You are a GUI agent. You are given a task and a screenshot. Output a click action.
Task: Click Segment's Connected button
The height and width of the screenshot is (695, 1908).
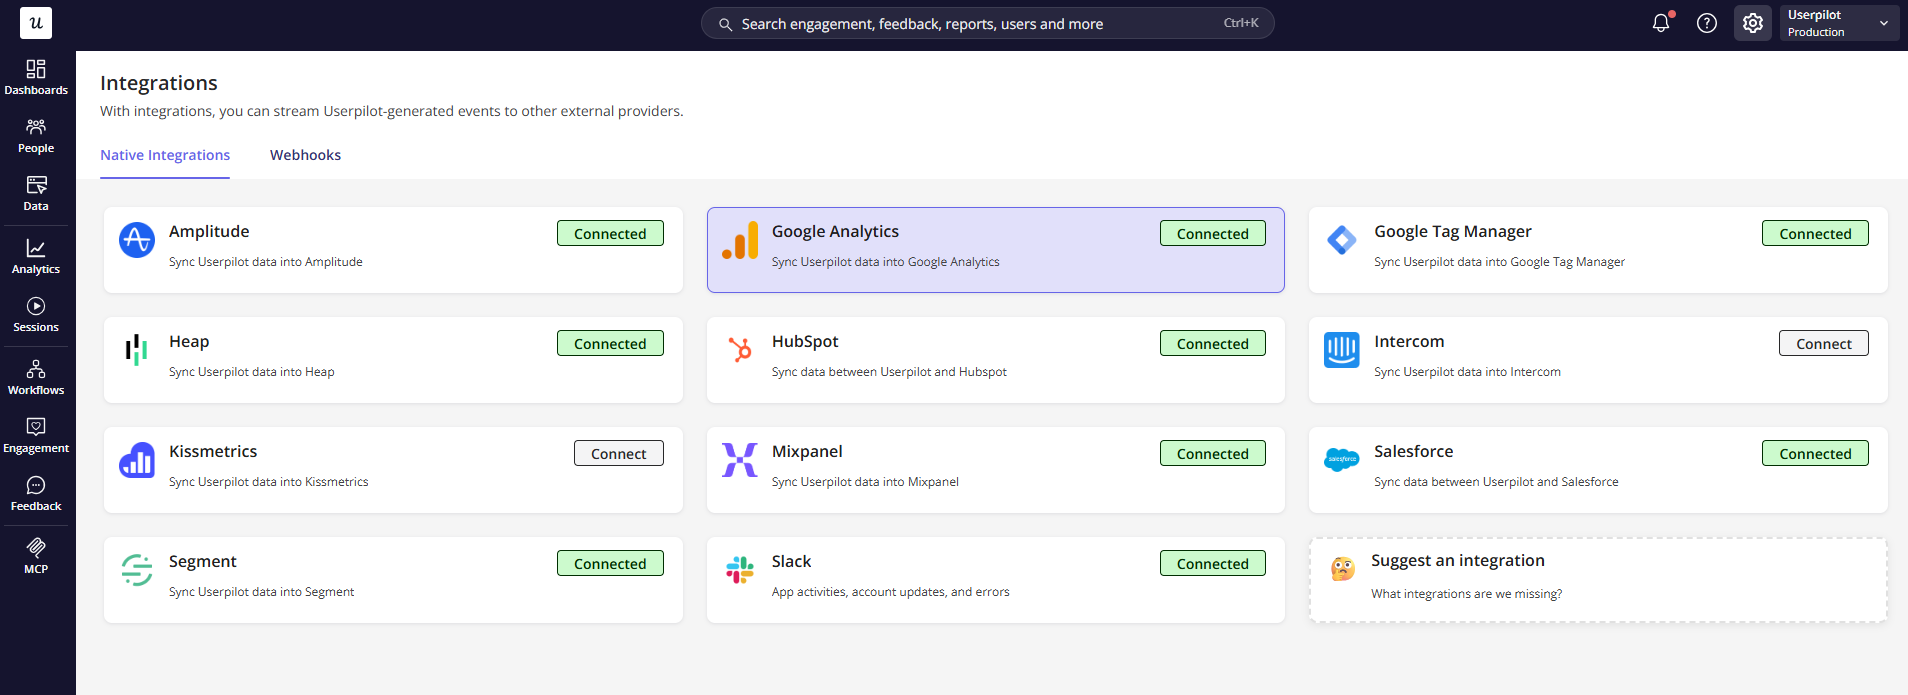(610, 563)
